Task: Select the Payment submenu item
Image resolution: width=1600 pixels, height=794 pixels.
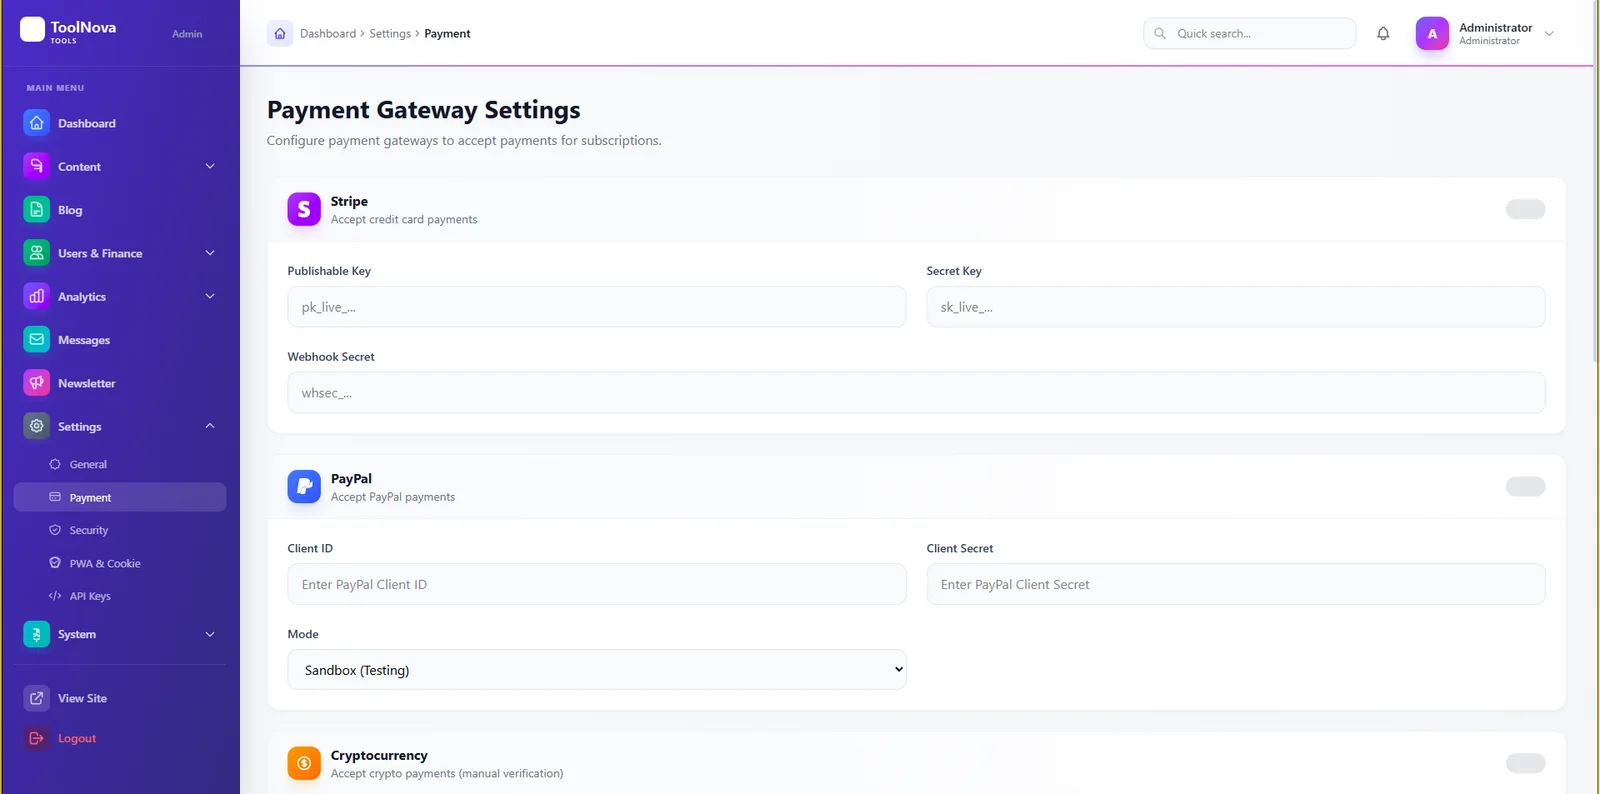Action: (x=120, y=497)
